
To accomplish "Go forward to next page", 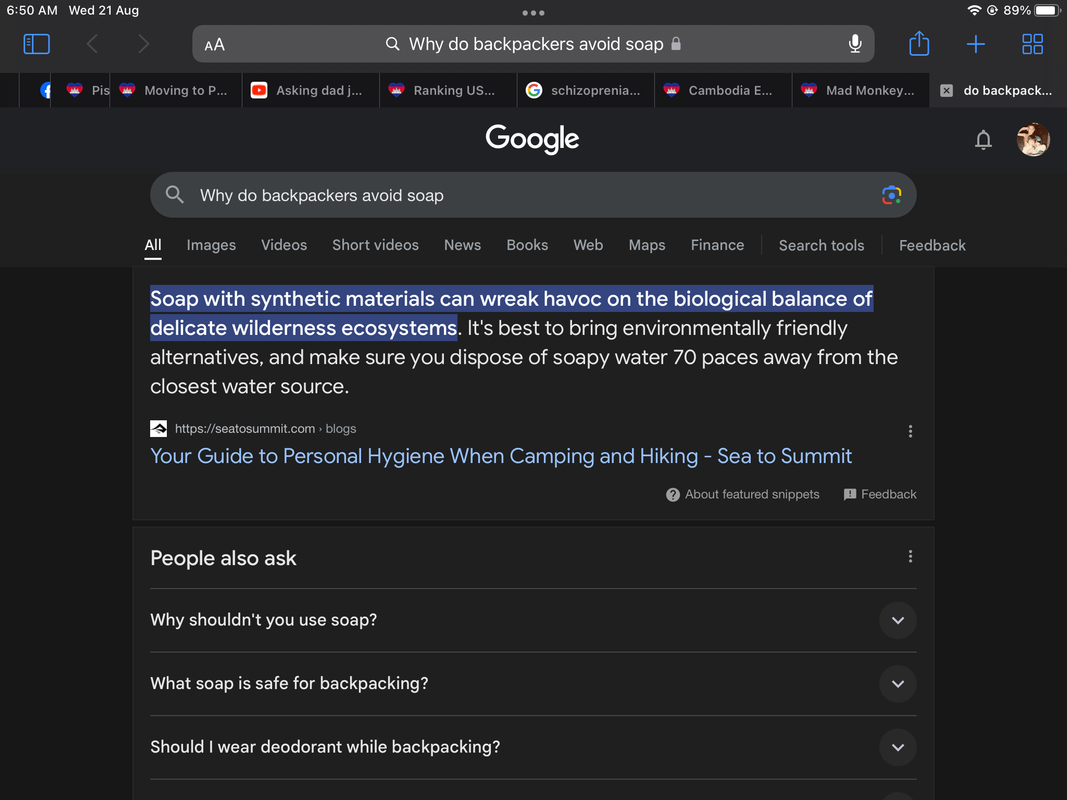I will coord(143,44).
